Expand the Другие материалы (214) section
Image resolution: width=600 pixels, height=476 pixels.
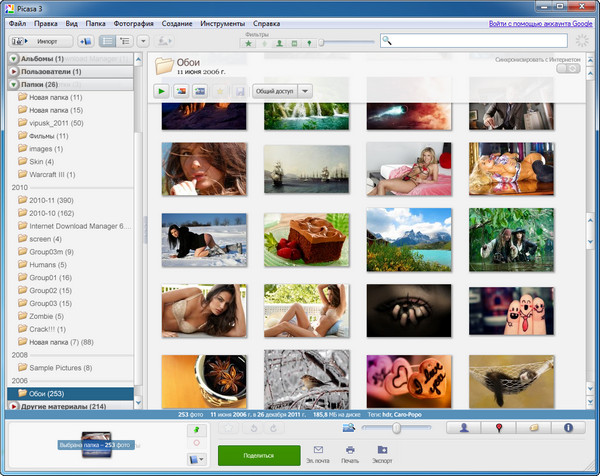coord(14,407)
